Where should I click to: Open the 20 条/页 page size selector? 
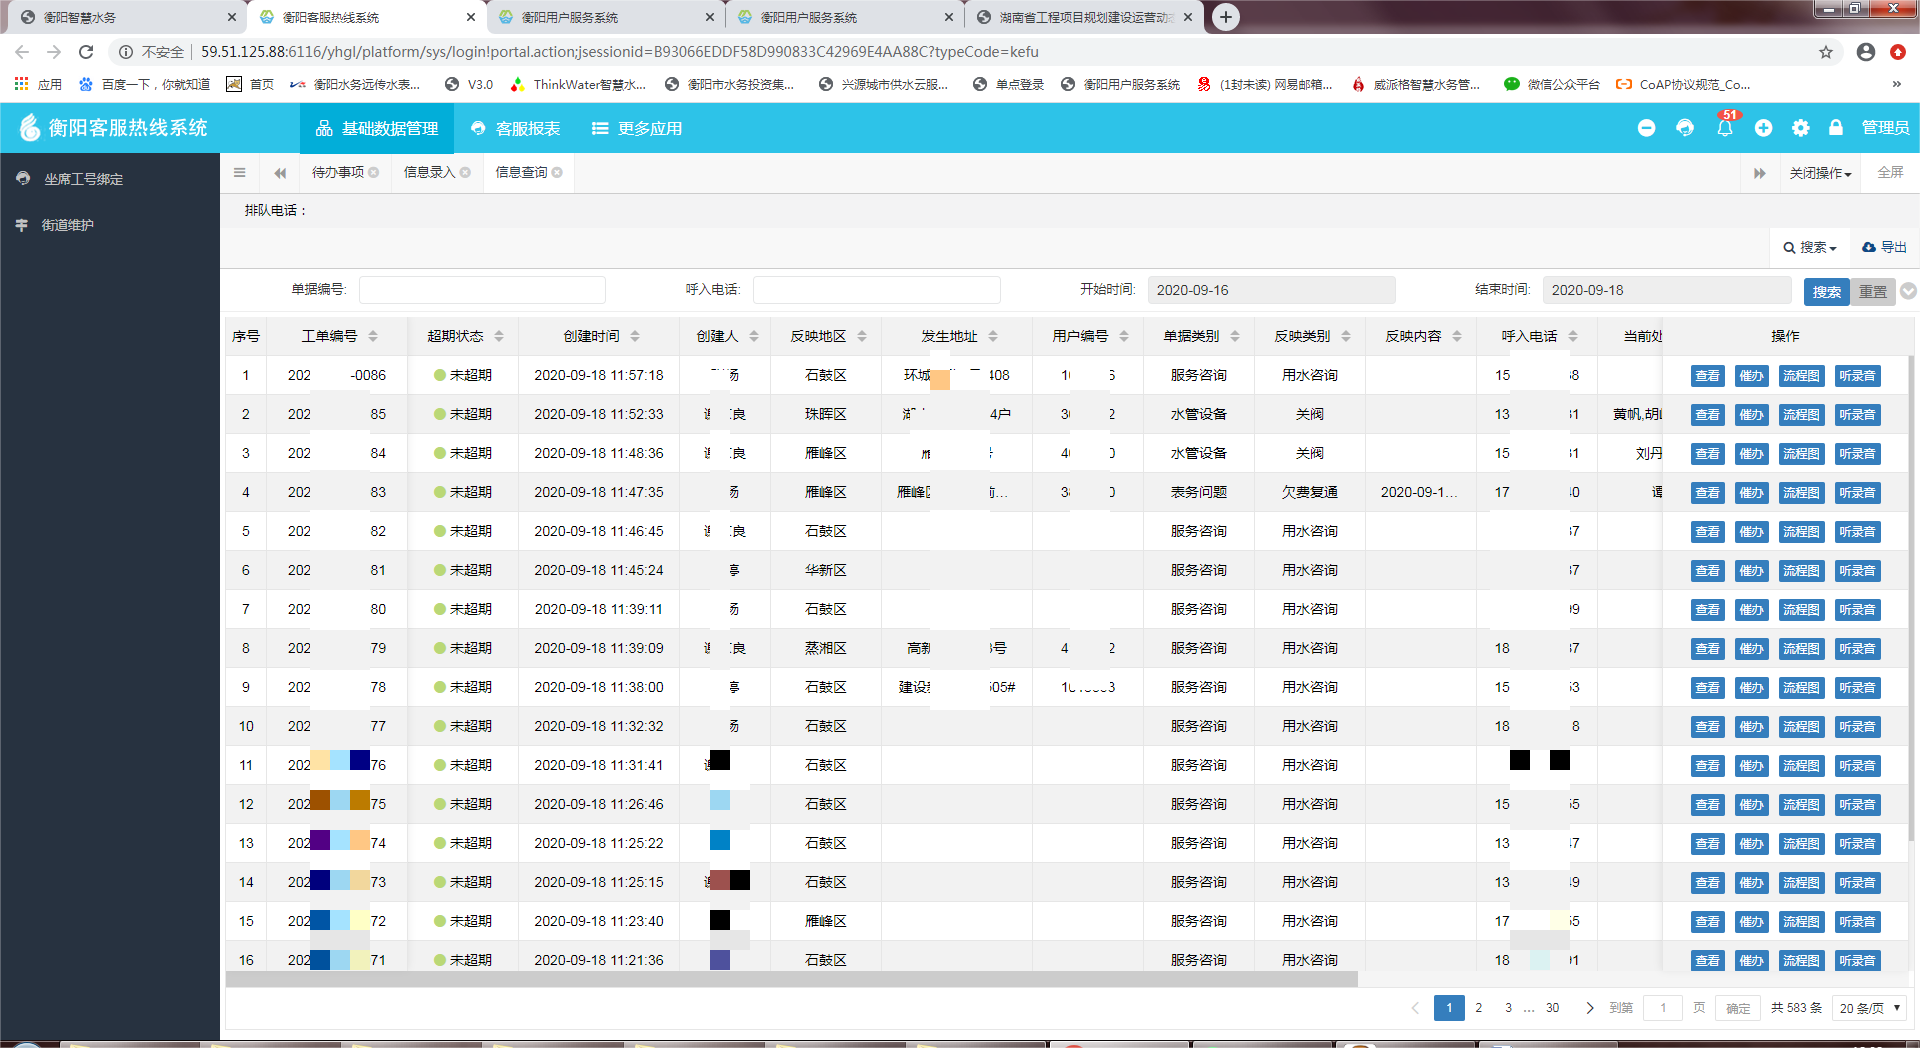coord(1869,1008)
